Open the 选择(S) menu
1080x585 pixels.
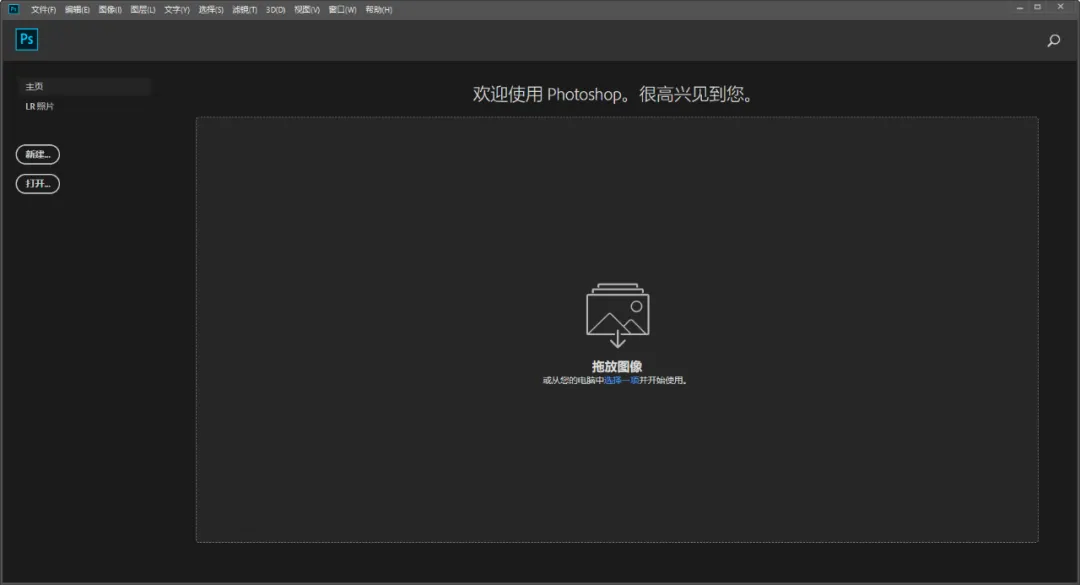coord(211,10)
